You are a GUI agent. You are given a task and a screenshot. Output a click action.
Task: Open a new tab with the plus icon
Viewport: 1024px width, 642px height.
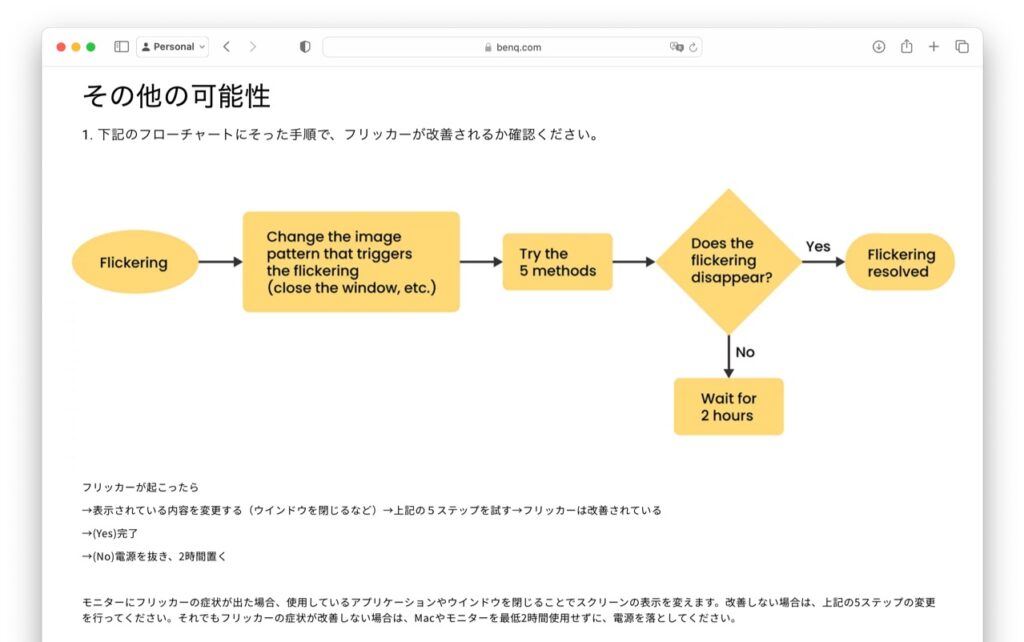934,46
